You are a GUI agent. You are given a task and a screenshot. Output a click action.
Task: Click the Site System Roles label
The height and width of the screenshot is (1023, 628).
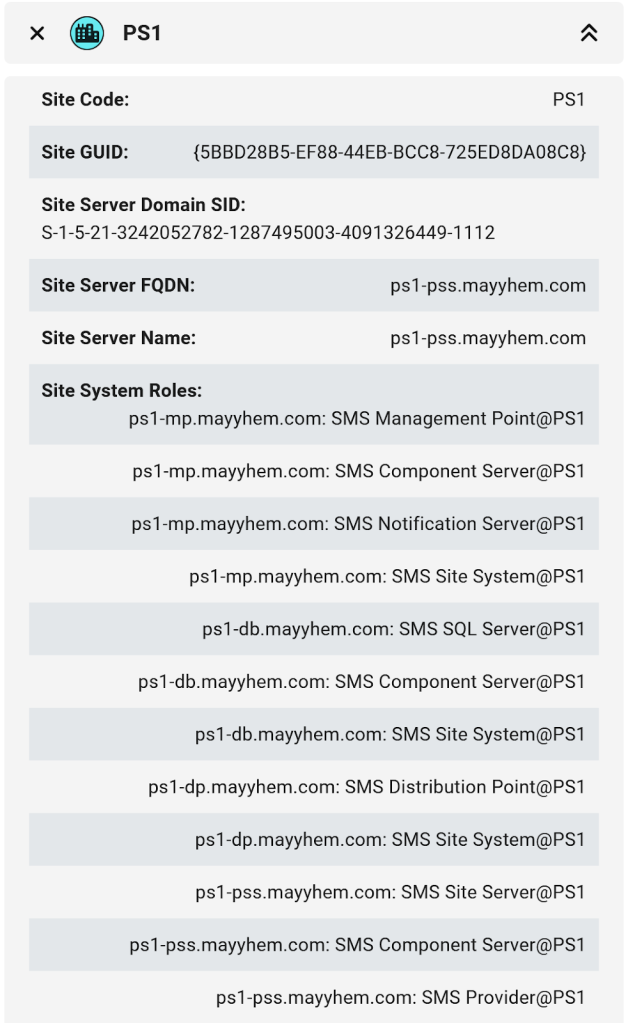[x=122, y=391]
